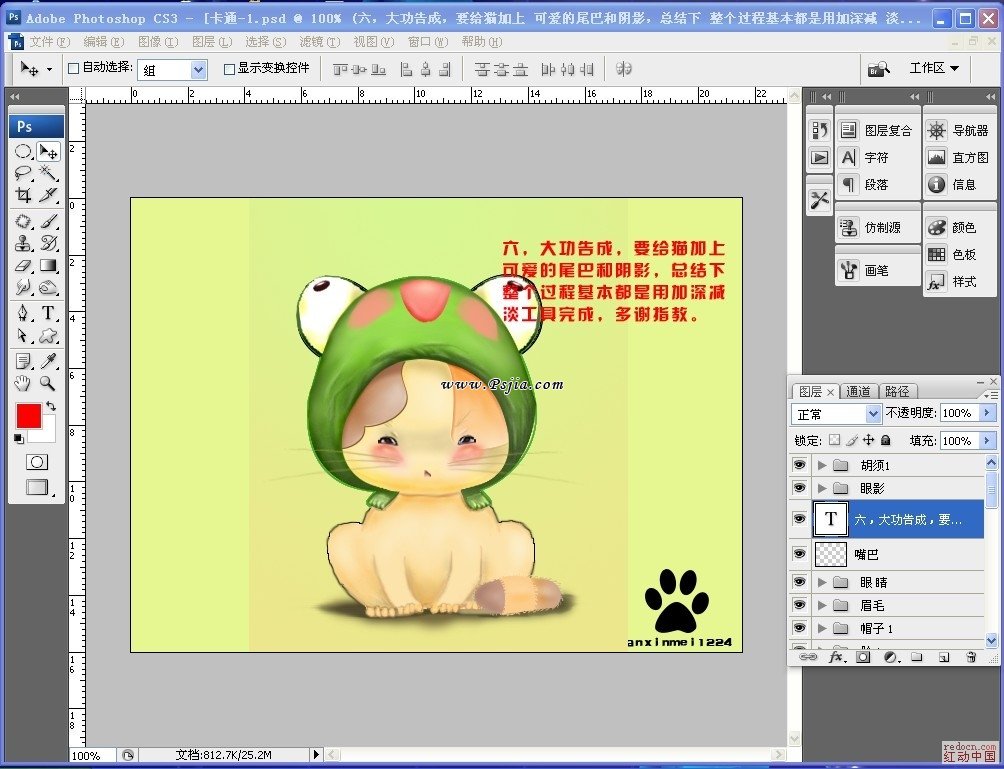The height and width of the screenshot is (769, 1004).
Task: Click the delete layer trash icon
Action: [x=970, y=657]
